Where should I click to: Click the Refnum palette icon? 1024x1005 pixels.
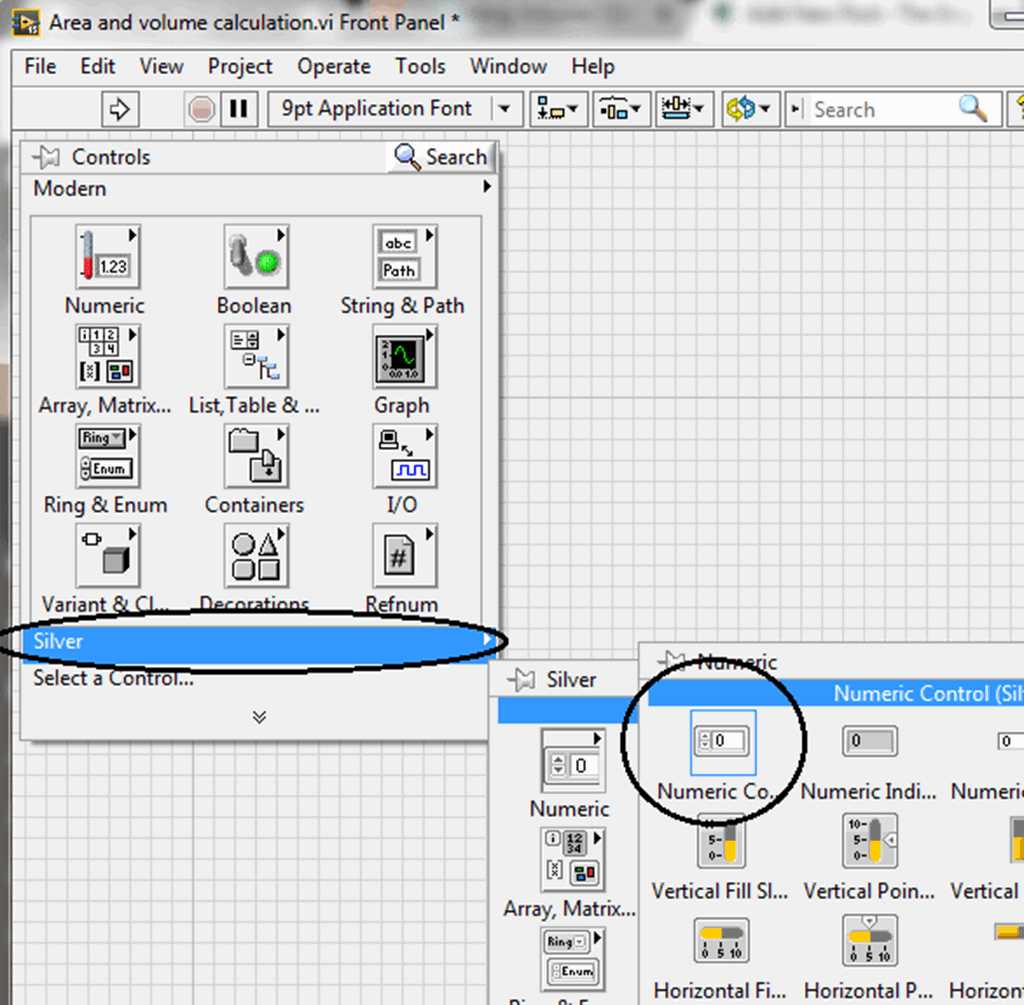coord(403,555)
